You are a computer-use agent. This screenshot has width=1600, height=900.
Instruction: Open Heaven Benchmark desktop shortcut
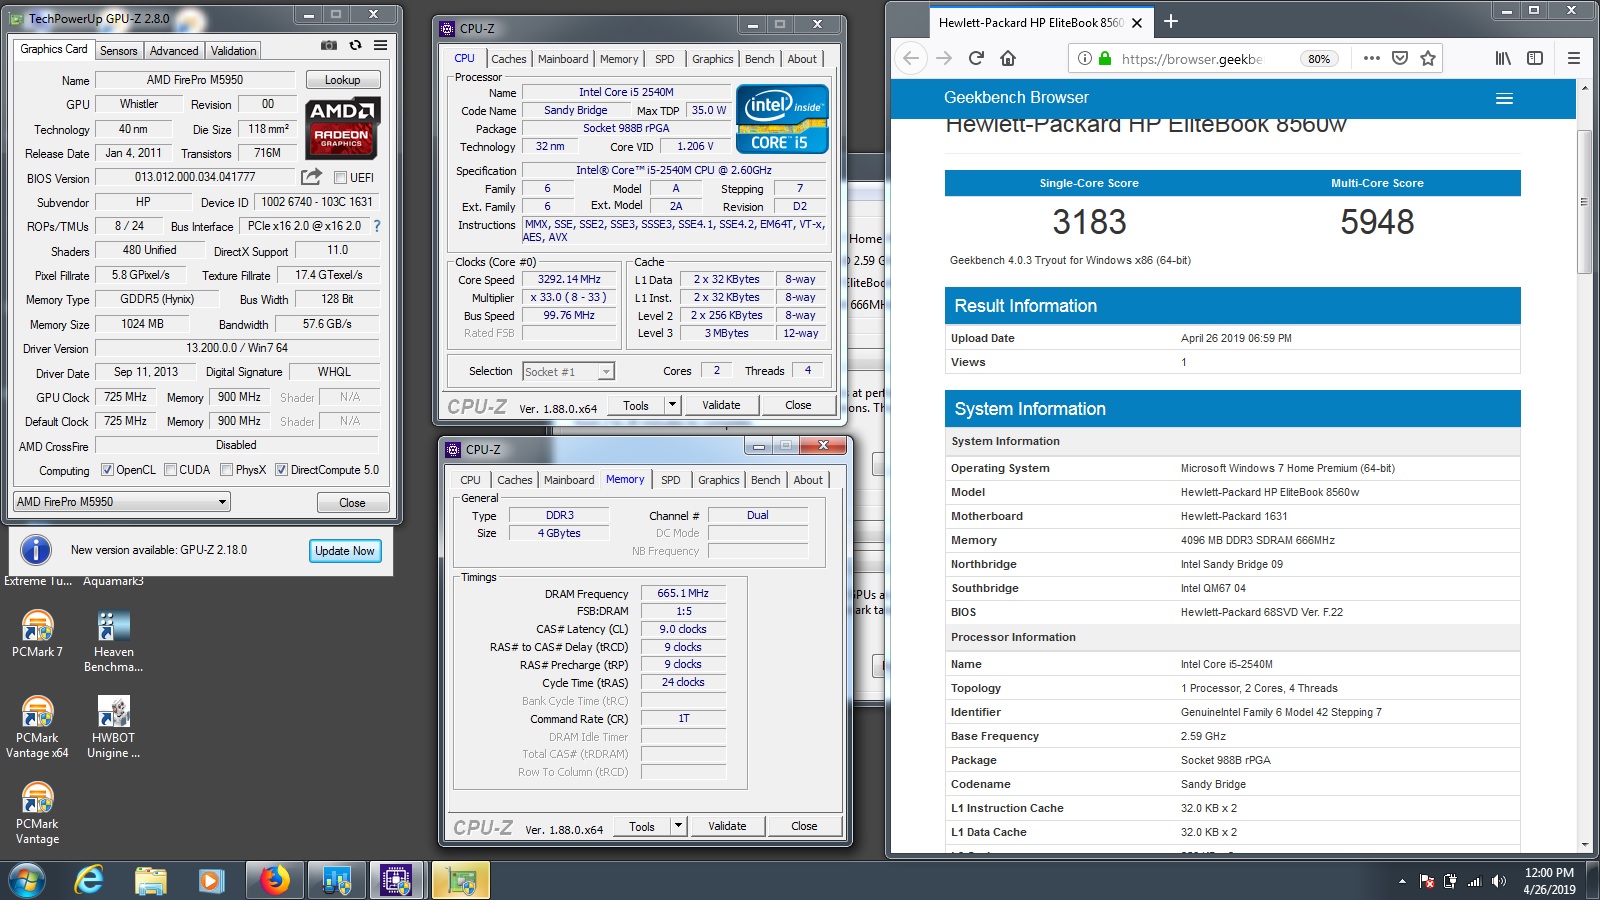[113, 642]
